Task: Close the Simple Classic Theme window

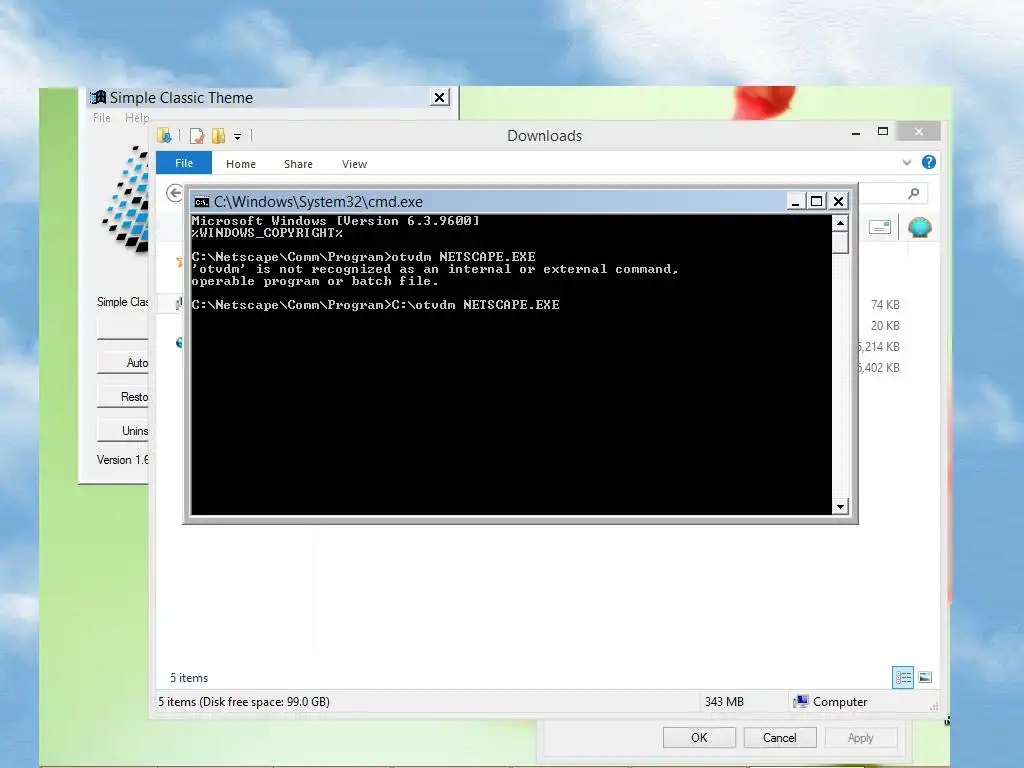Action: 440,97
